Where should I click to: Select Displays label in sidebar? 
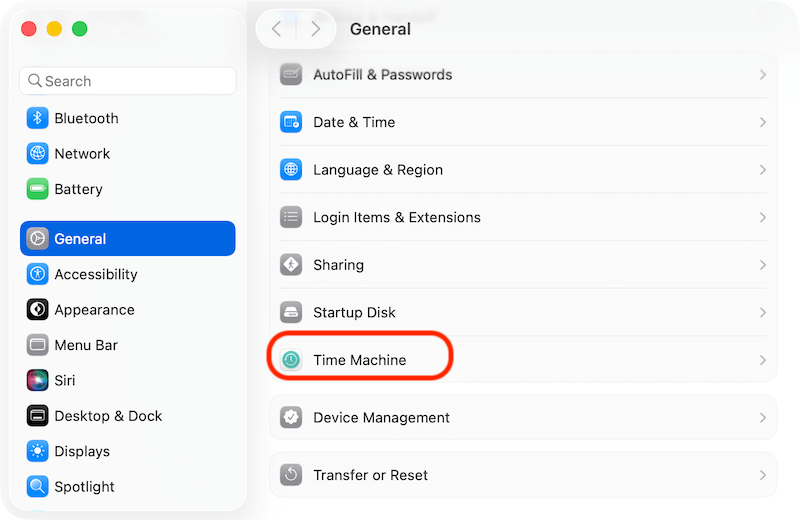(x=82, y=452)
